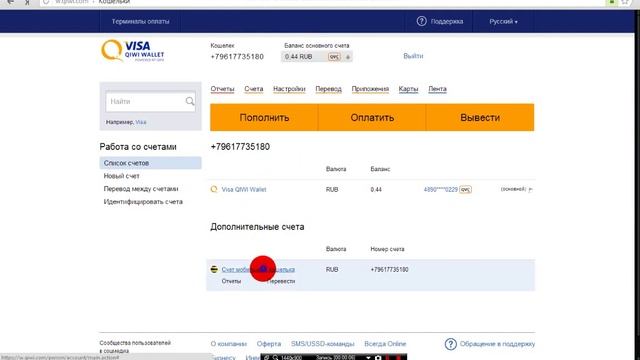Click the QVC badge in balance box

[334, 57]
